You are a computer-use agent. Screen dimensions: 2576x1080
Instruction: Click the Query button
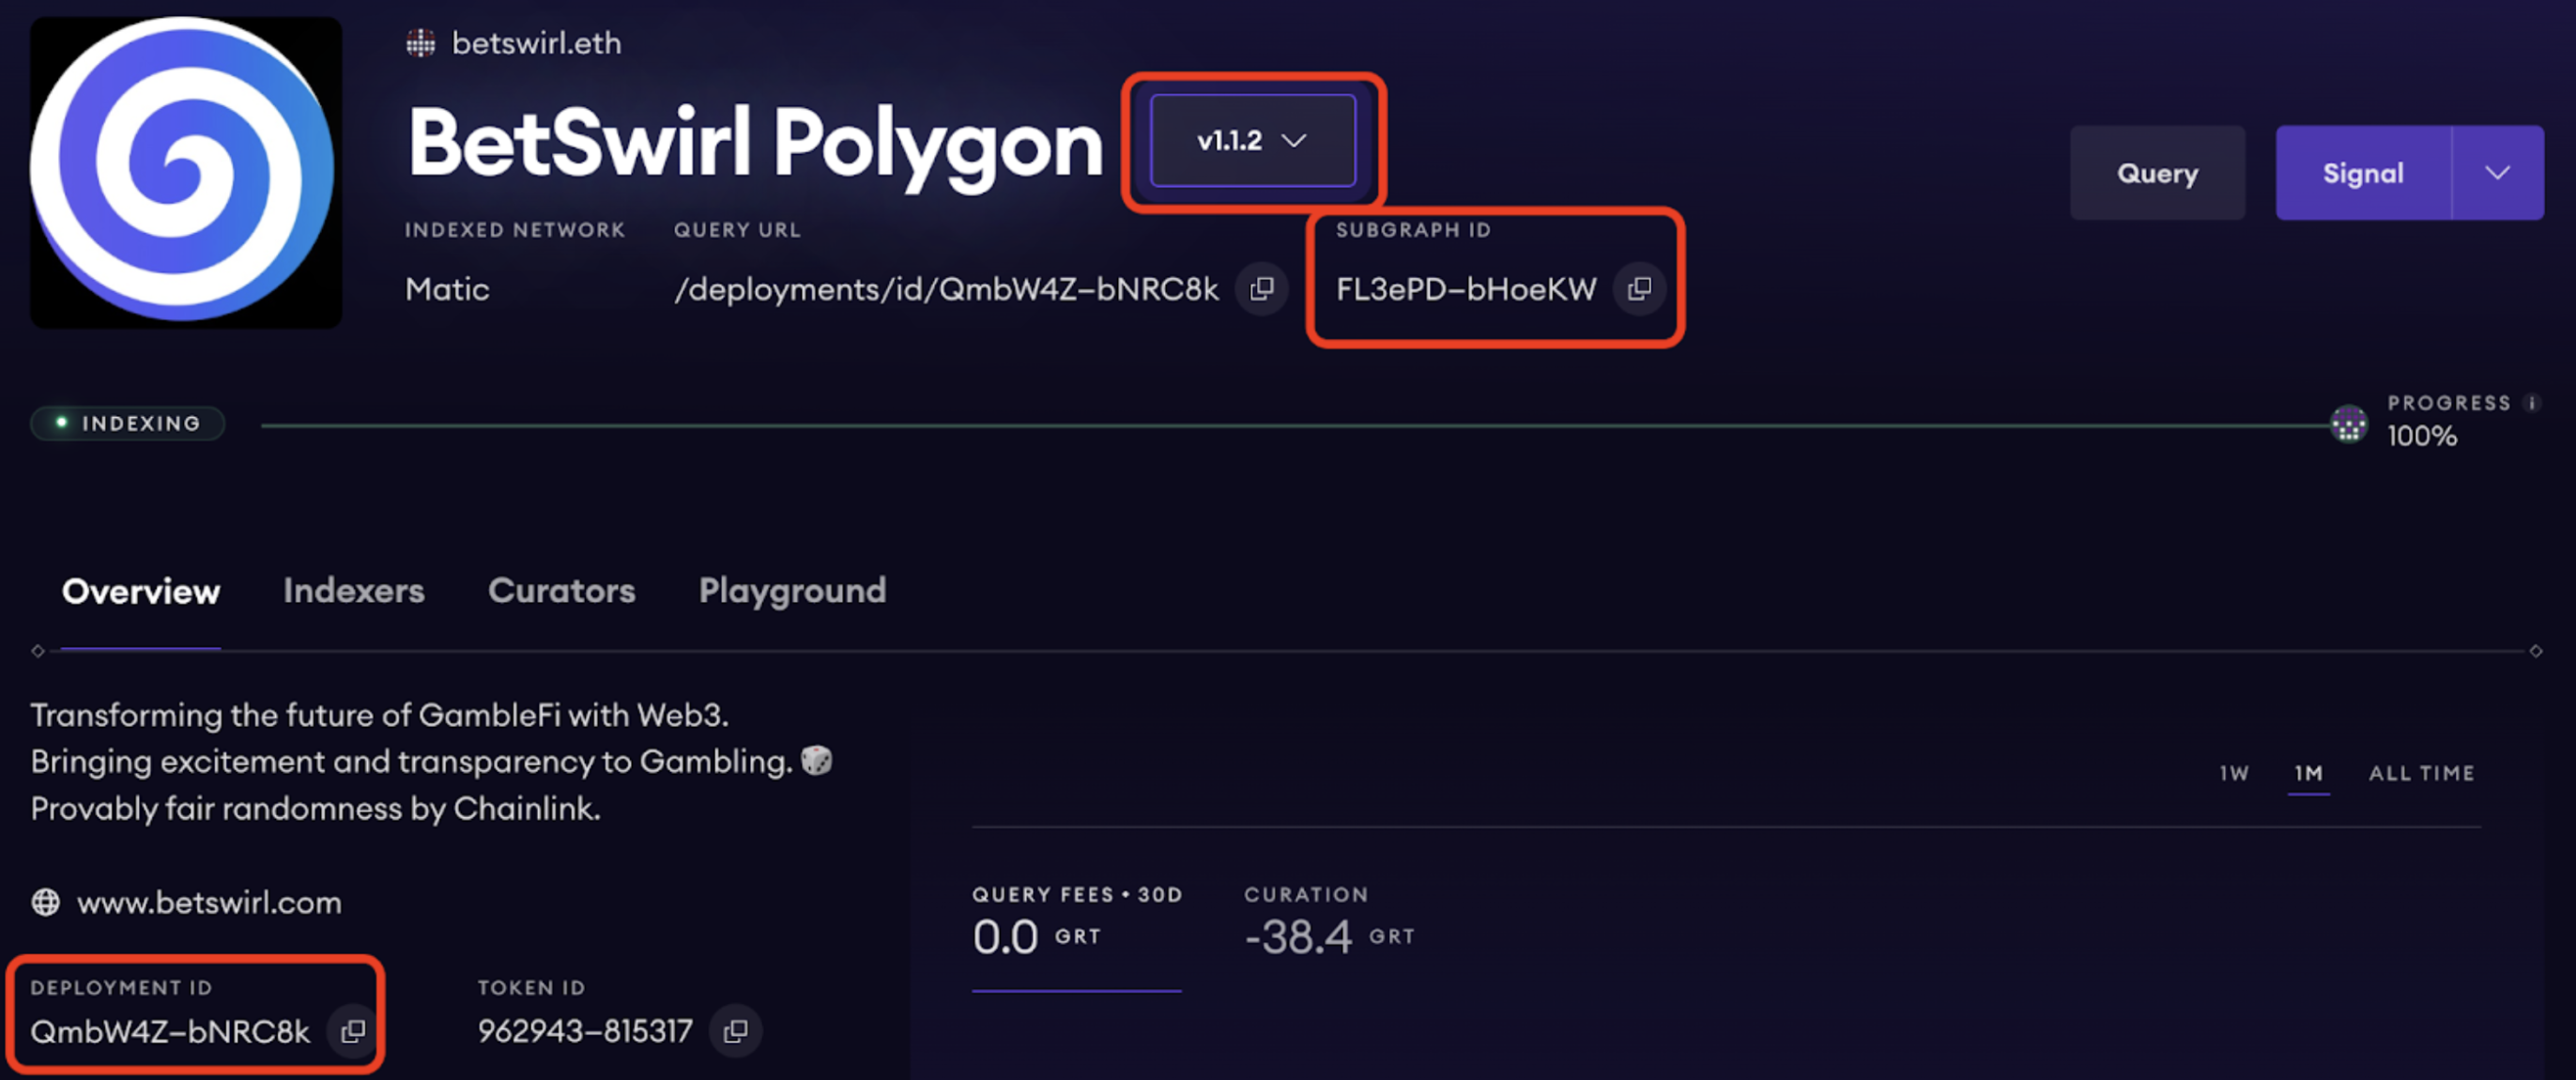click(x=2157, y=173)
